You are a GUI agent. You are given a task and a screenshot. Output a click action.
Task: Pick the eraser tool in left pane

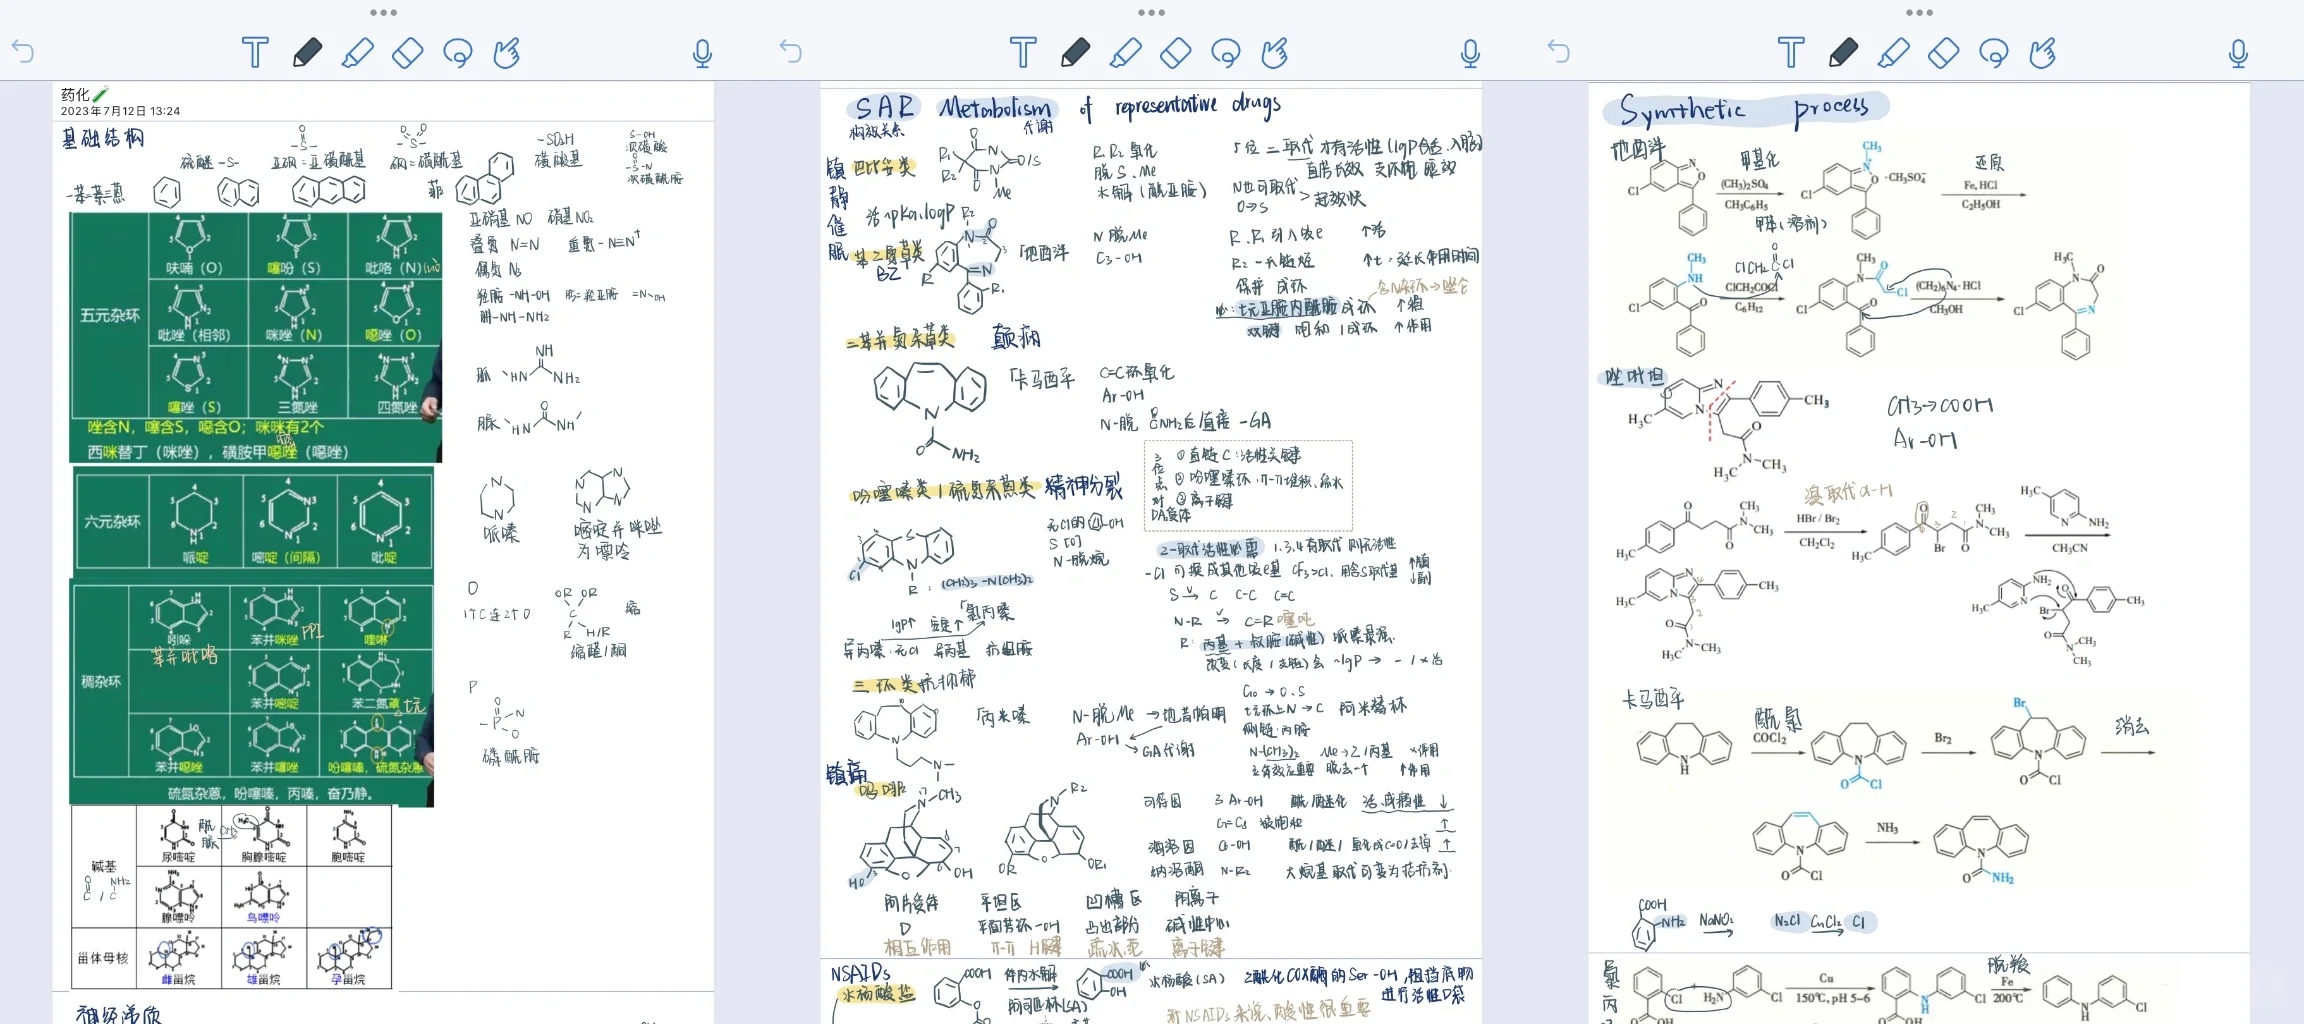(407, 52)
